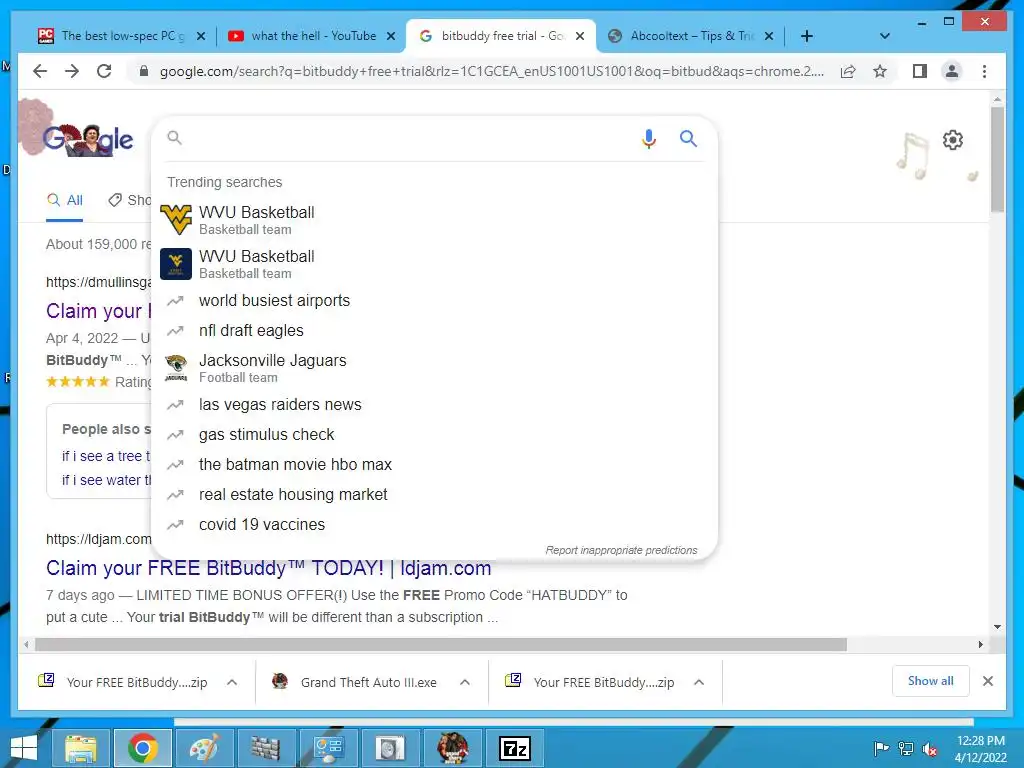This screenshot has width=1024, height=768.
Task: Open a new tab with plus button
Action: 807,36
